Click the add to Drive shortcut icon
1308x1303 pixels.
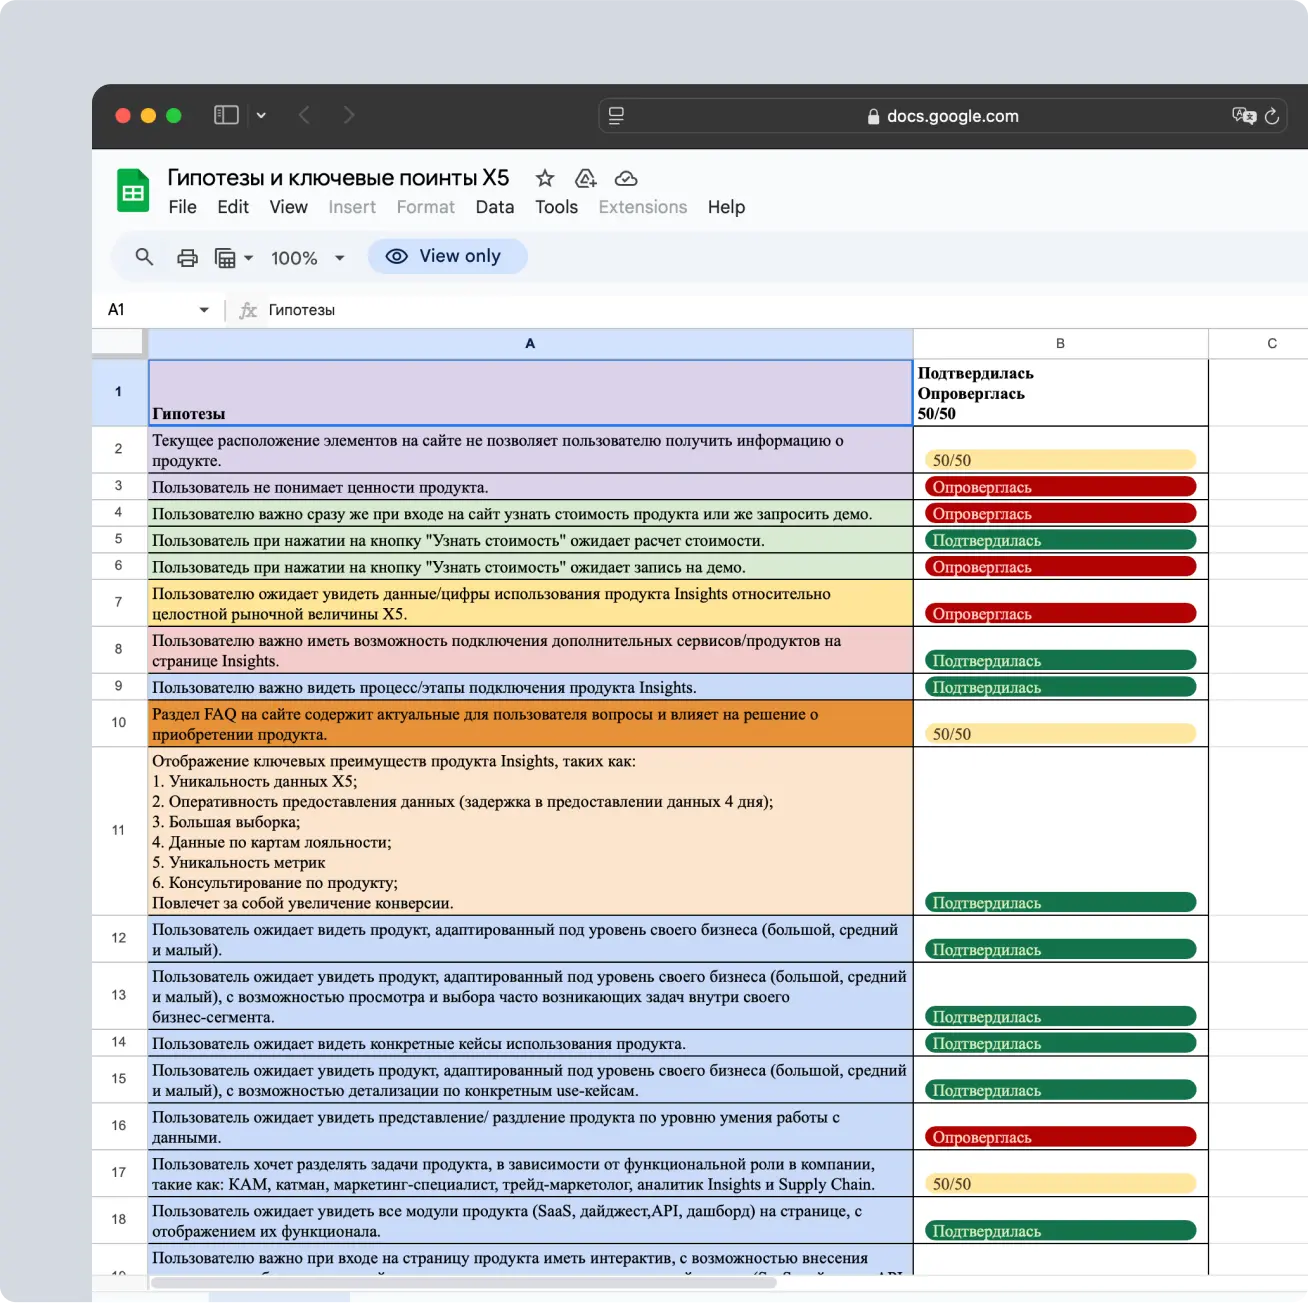(586, 178)
